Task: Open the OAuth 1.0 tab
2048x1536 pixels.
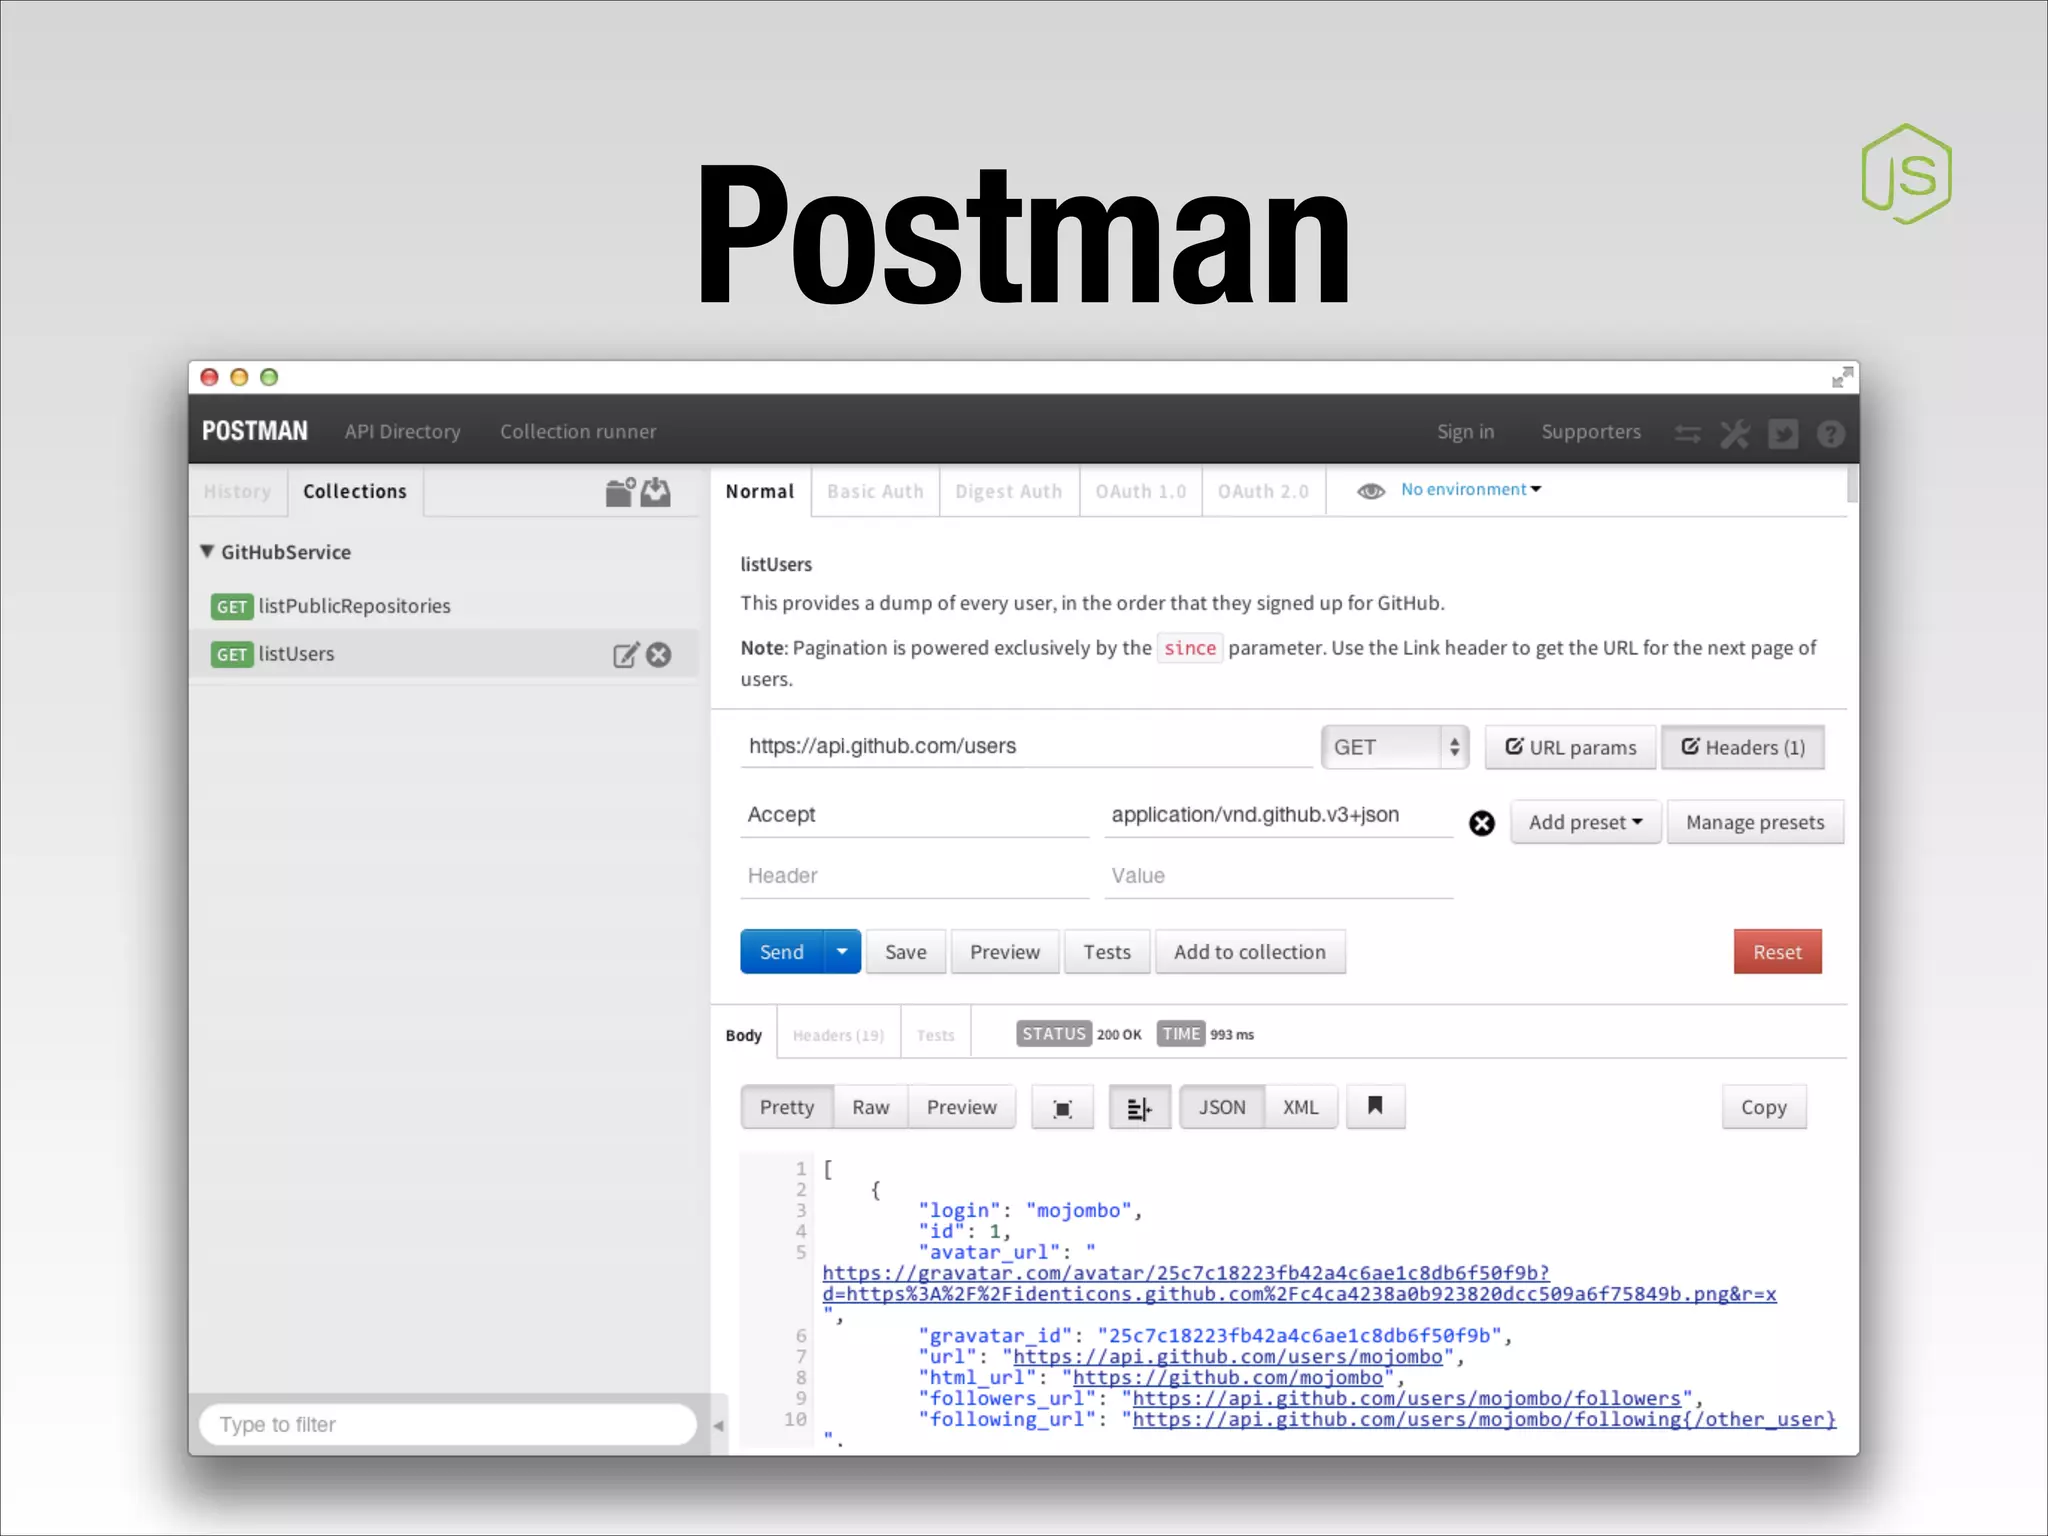Action: click(x=1141, y=491)
